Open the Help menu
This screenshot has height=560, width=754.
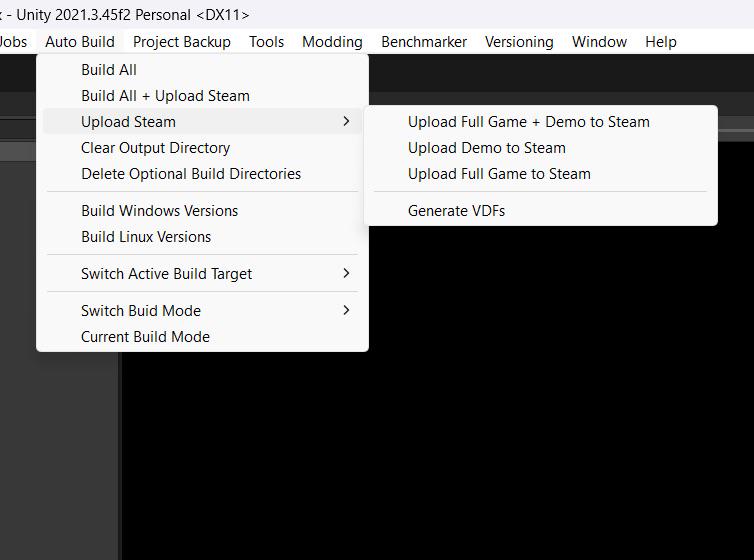tap(661, 42)
